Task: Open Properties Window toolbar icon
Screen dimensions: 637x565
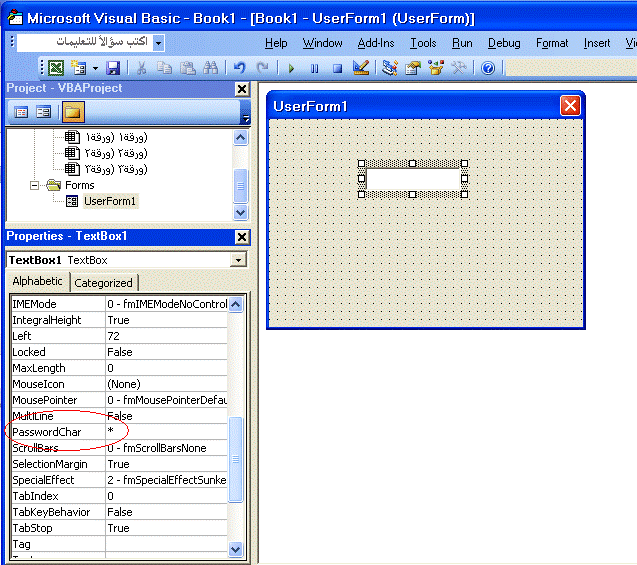Action: pyautogui.click(x=413, y=68)
